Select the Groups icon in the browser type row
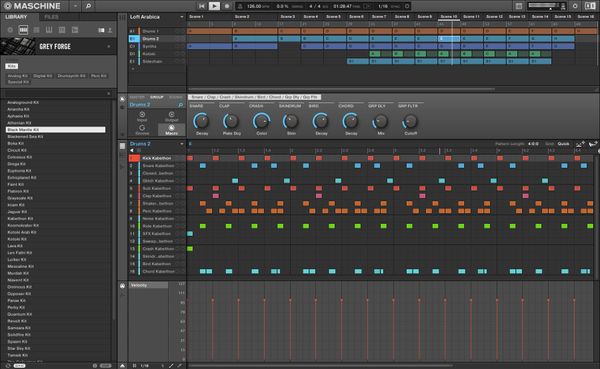The height and width of the screenshot is (369, 600). [x=23, y=30]
